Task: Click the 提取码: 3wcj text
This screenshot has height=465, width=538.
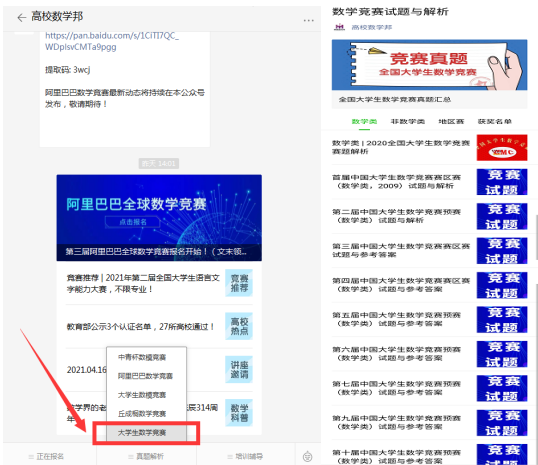Action: point(68,70)
